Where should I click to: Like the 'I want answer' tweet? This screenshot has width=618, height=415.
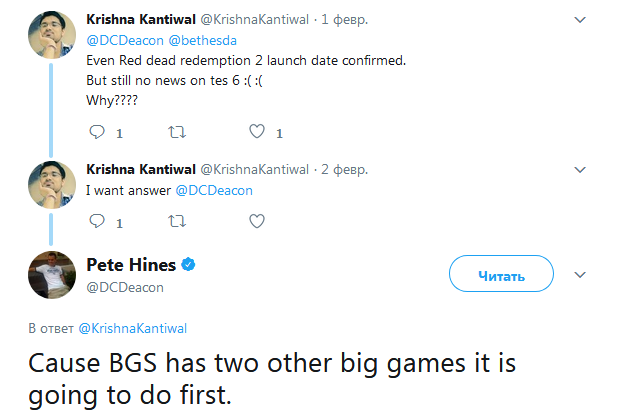tap(257, 221)
